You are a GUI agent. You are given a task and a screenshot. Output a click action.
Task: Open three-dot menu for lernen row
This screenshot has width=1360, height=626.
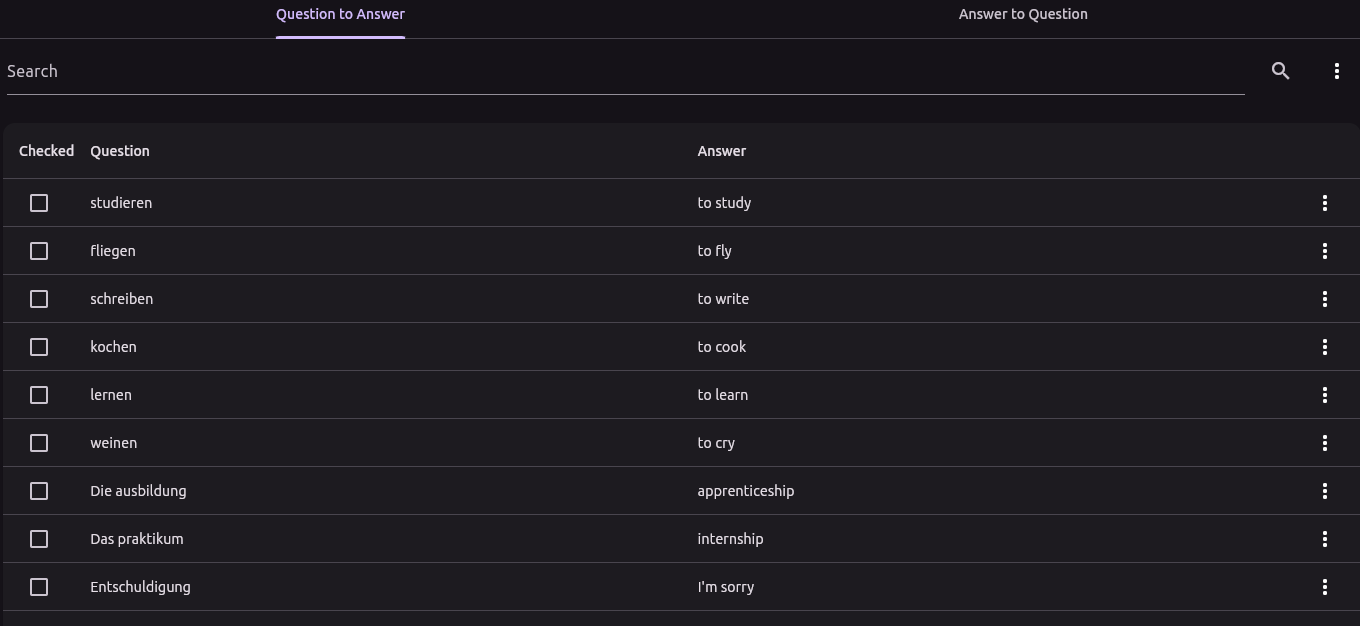(x=1324, y=395)
